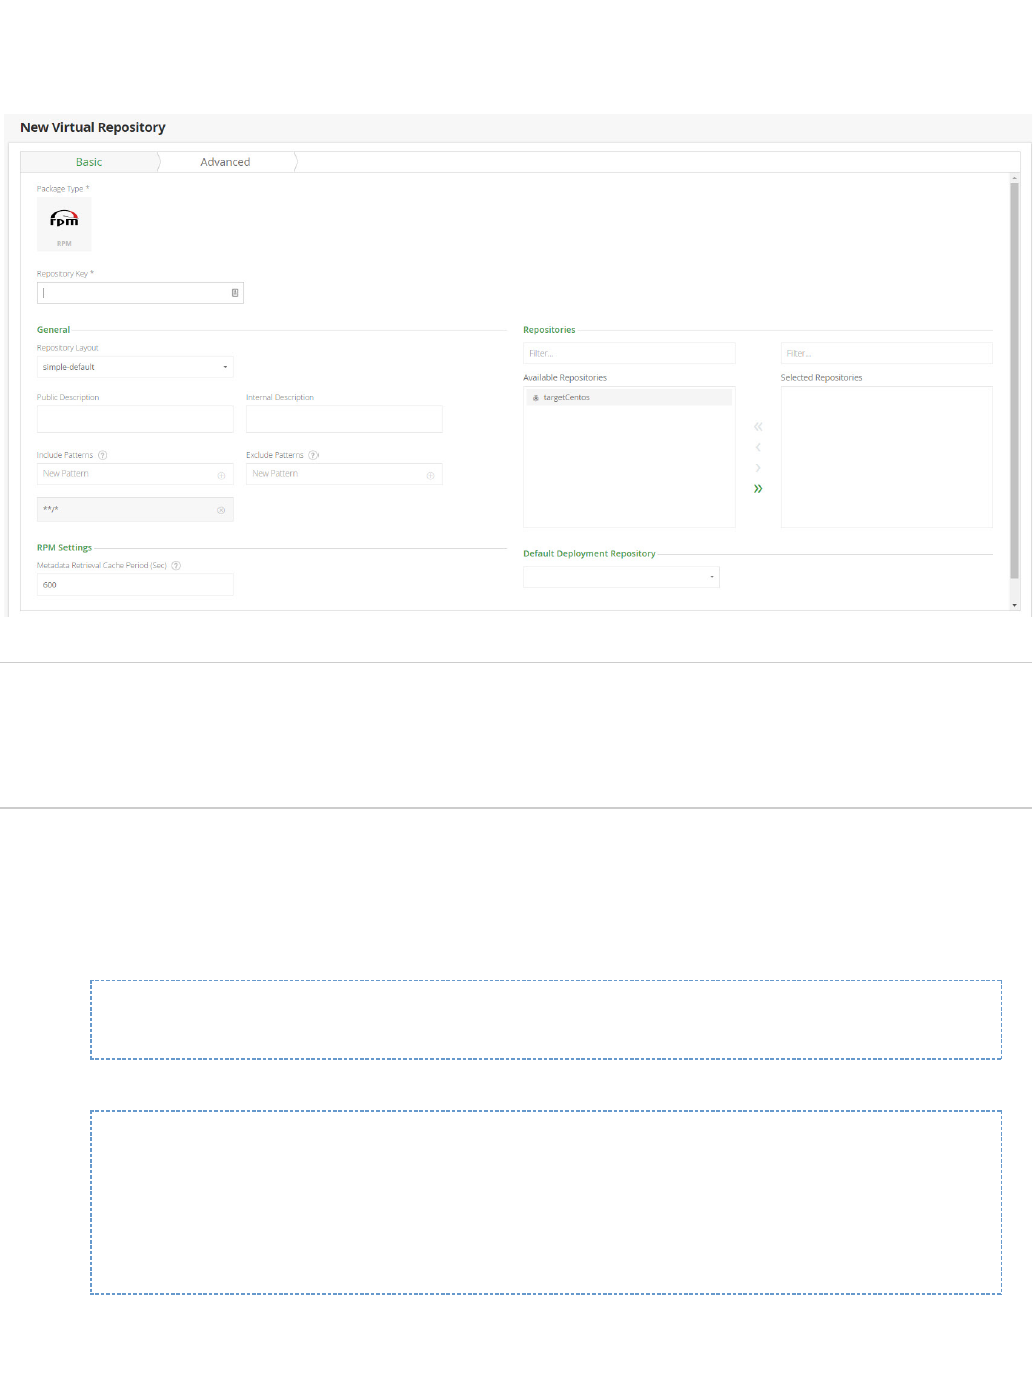Click the help icon beside Exclude Patterns

(313, 455)
